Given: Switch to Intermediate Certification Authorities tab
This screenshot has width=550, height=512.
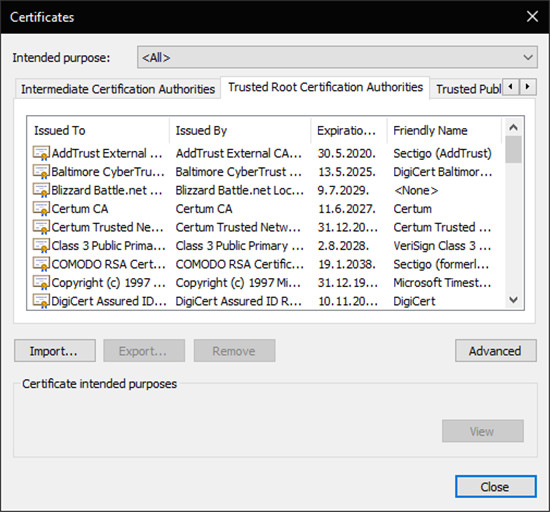Looking at the screenshot, I should (x=118, y=89).
